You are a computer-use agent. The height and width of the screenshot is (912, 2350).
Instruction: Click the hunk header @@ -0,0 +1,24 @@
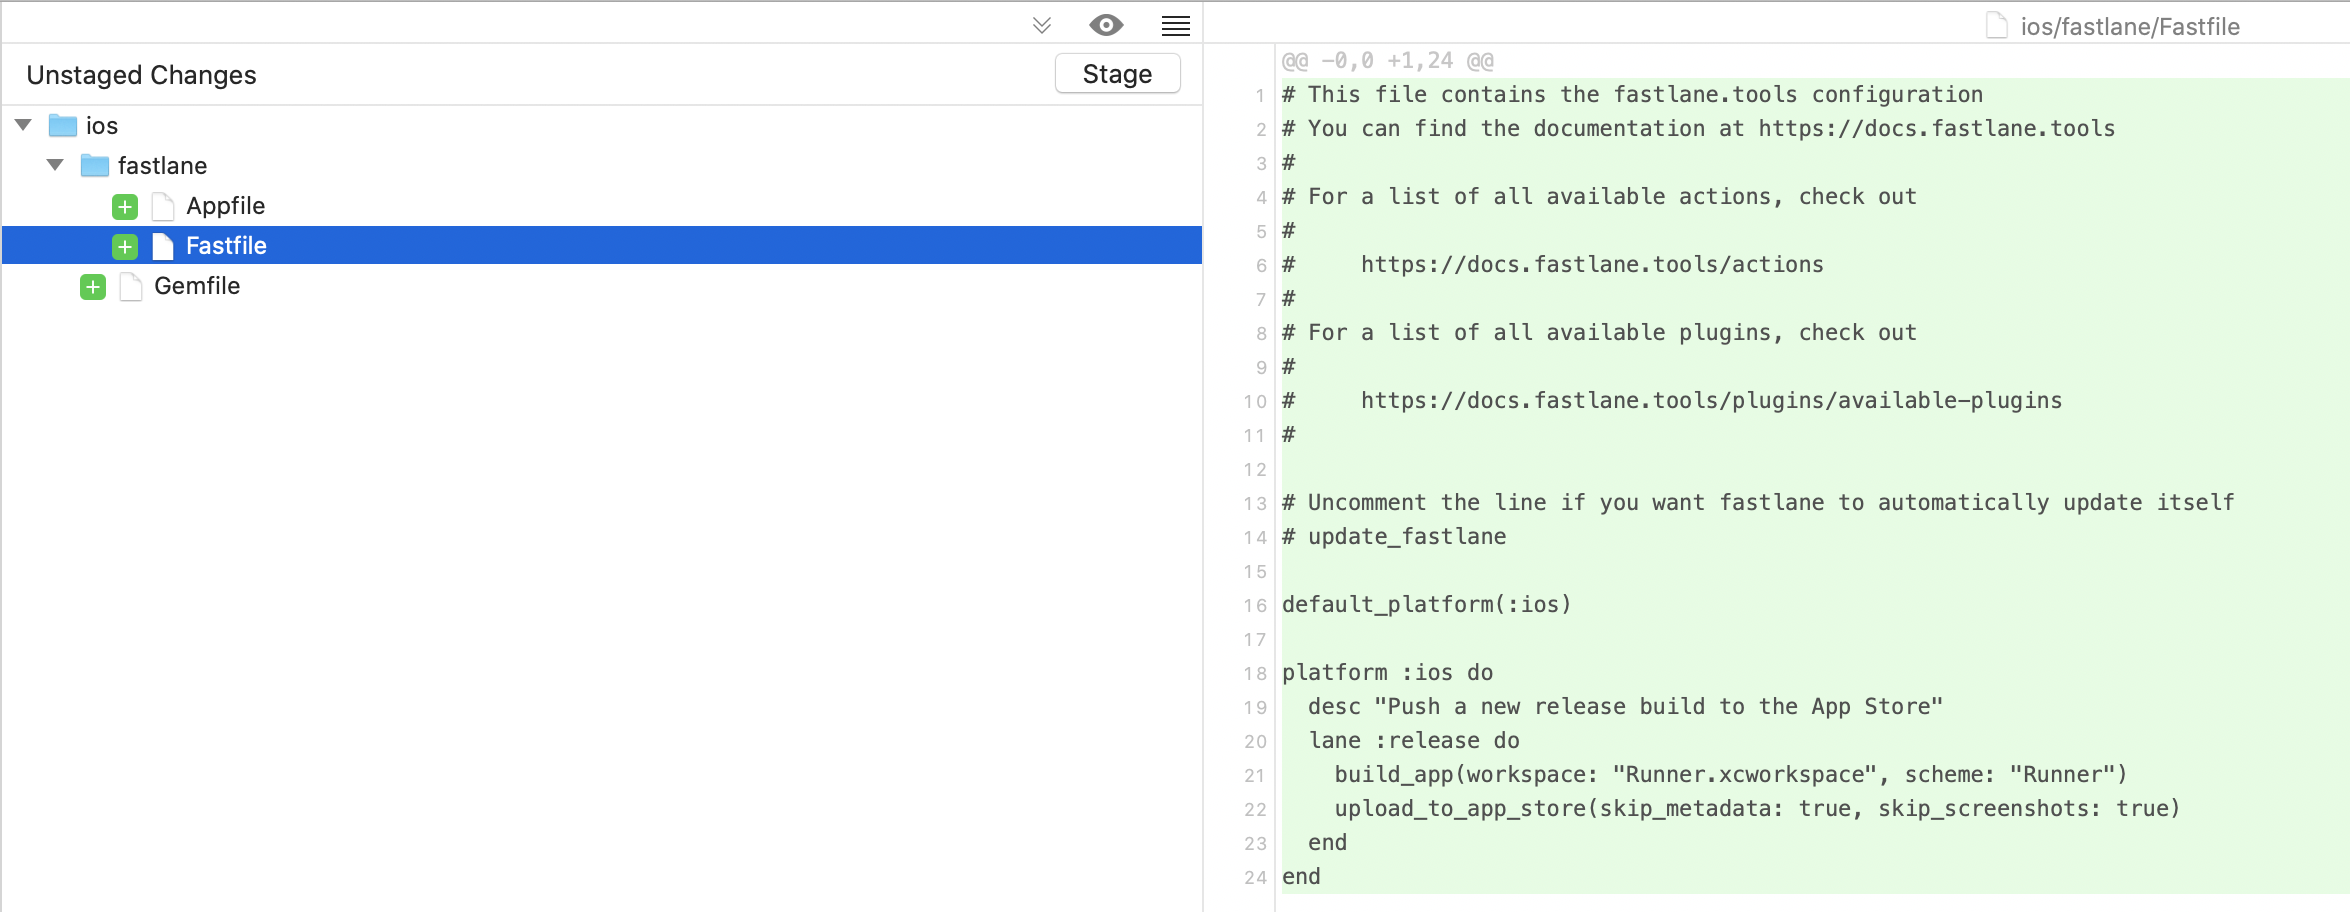(x=1388, y=61)
